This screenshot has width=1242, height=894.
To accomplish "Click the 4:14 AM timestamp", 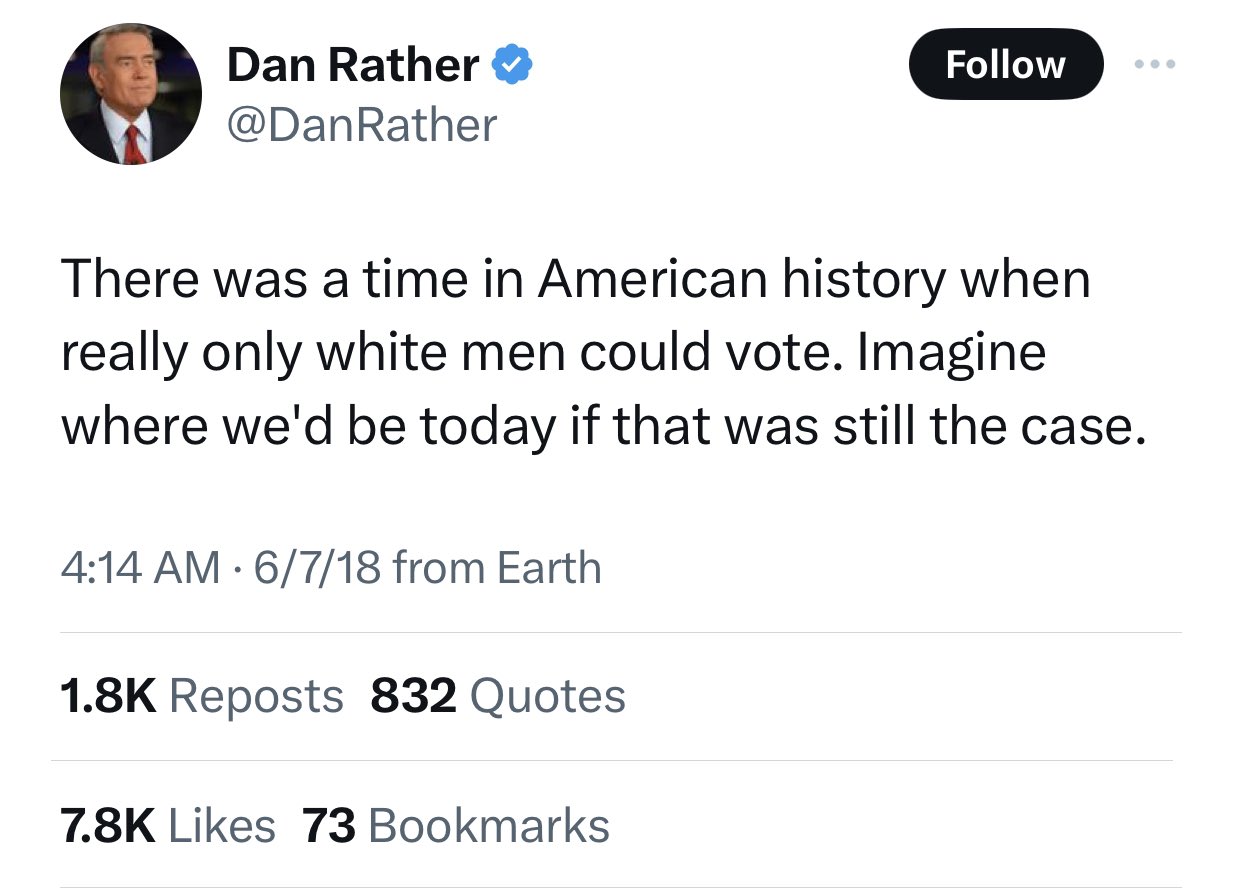I will (140, 568).
